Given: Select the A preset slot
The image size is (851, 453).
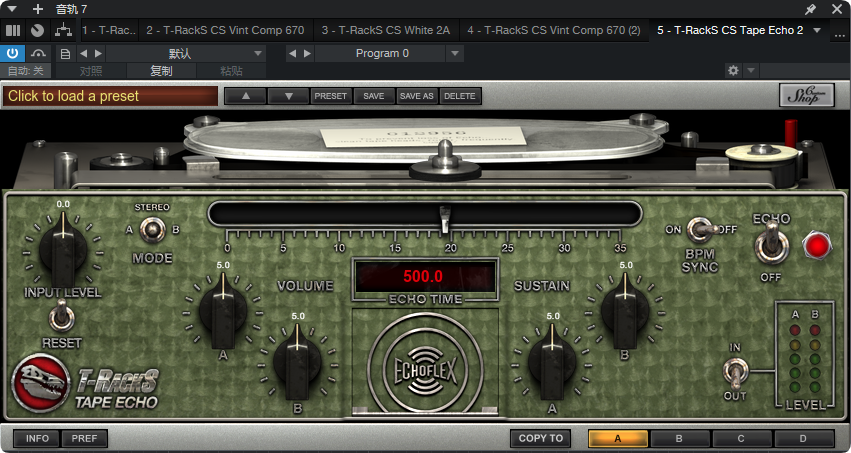Looking at the screenshot, I should 618,438.
